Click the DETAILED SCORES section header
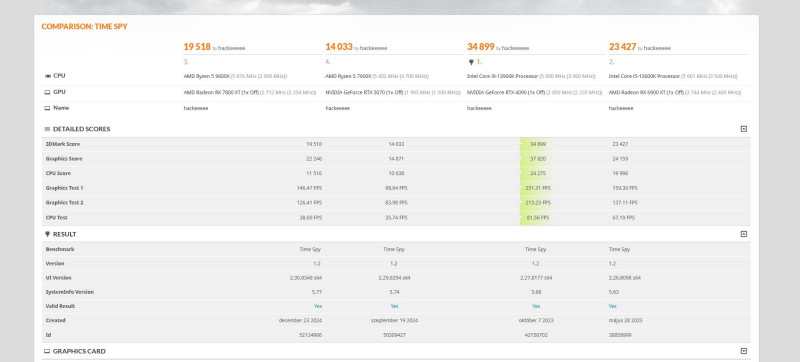800x362 pixels. [82, 129]
